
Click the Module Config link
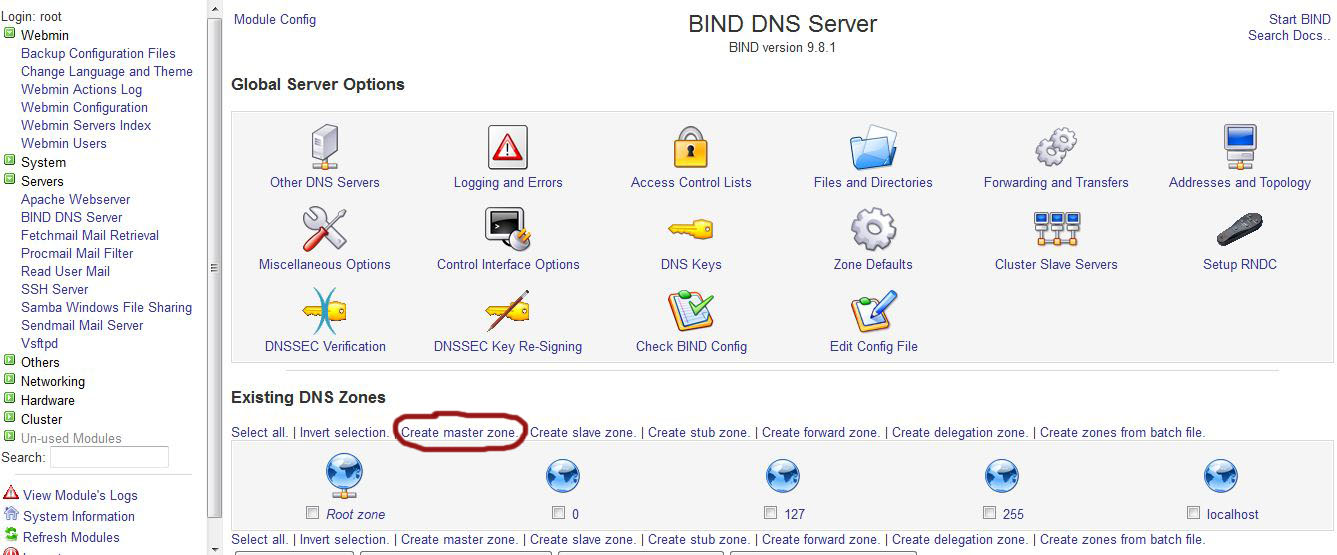[x=275, y=19]
